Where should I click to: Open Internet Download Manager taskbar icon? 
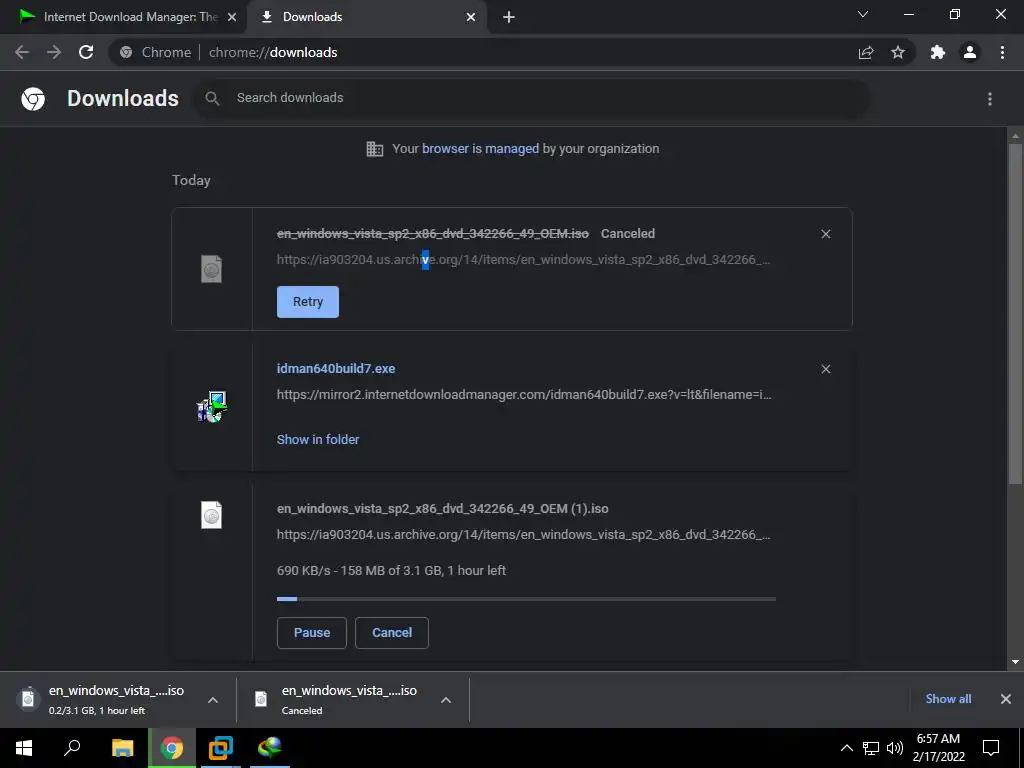coord(270,748)
